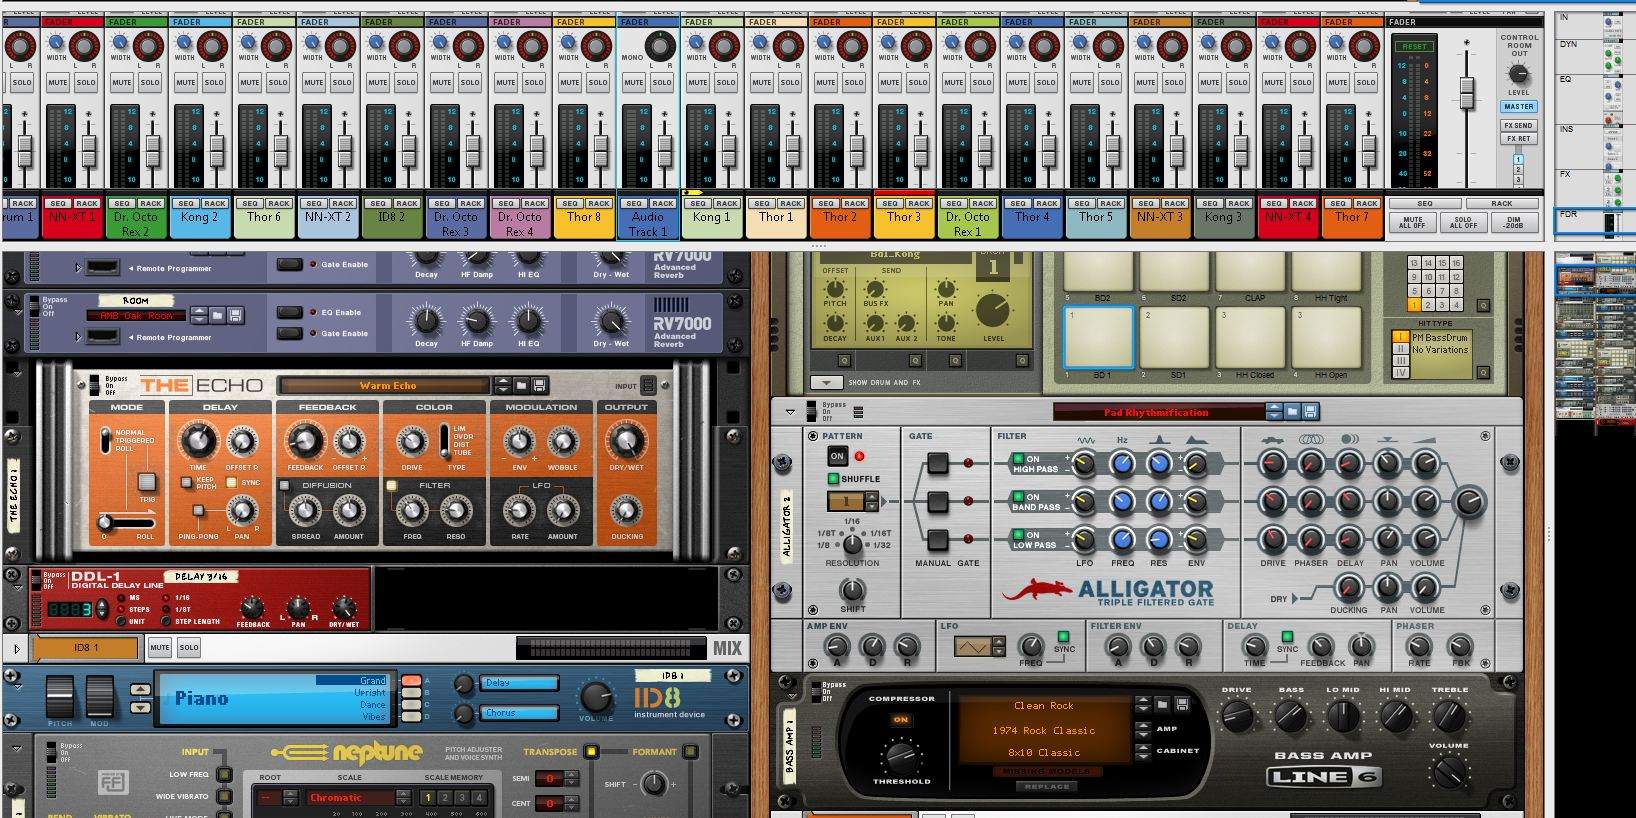
Task: Click Alligator Band Pass manual gate button
Action: point(938,501)
